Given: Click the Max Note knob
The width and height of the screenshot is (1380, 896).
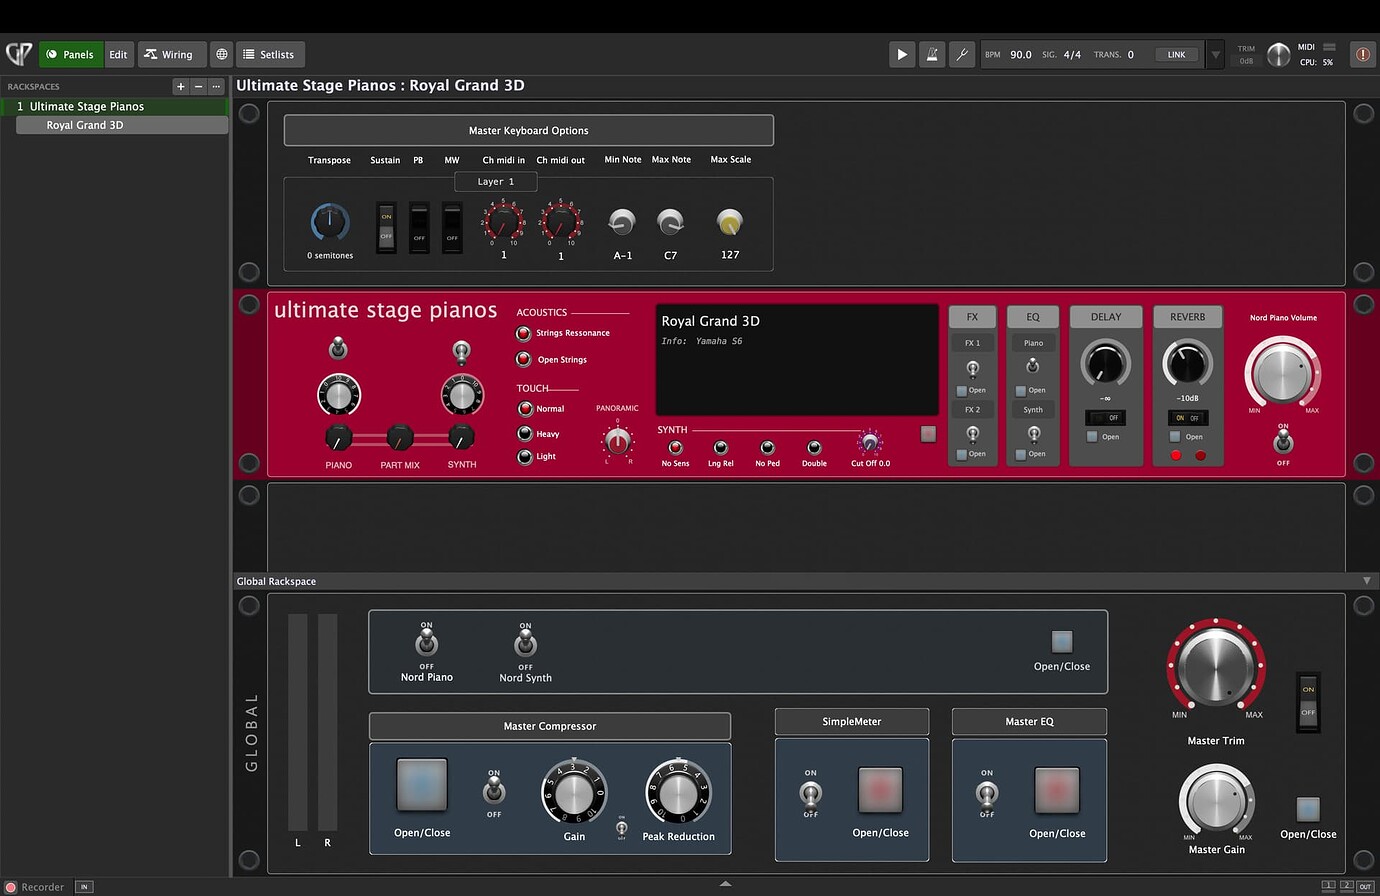Looking at the screenshot, I should (670, 222).
